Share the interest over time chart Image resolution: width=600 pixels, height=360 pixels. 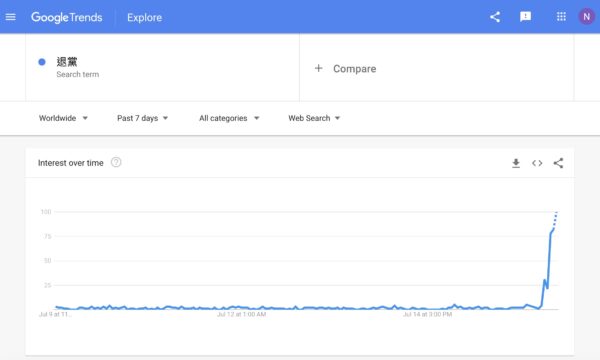click(x=558, y=163)
